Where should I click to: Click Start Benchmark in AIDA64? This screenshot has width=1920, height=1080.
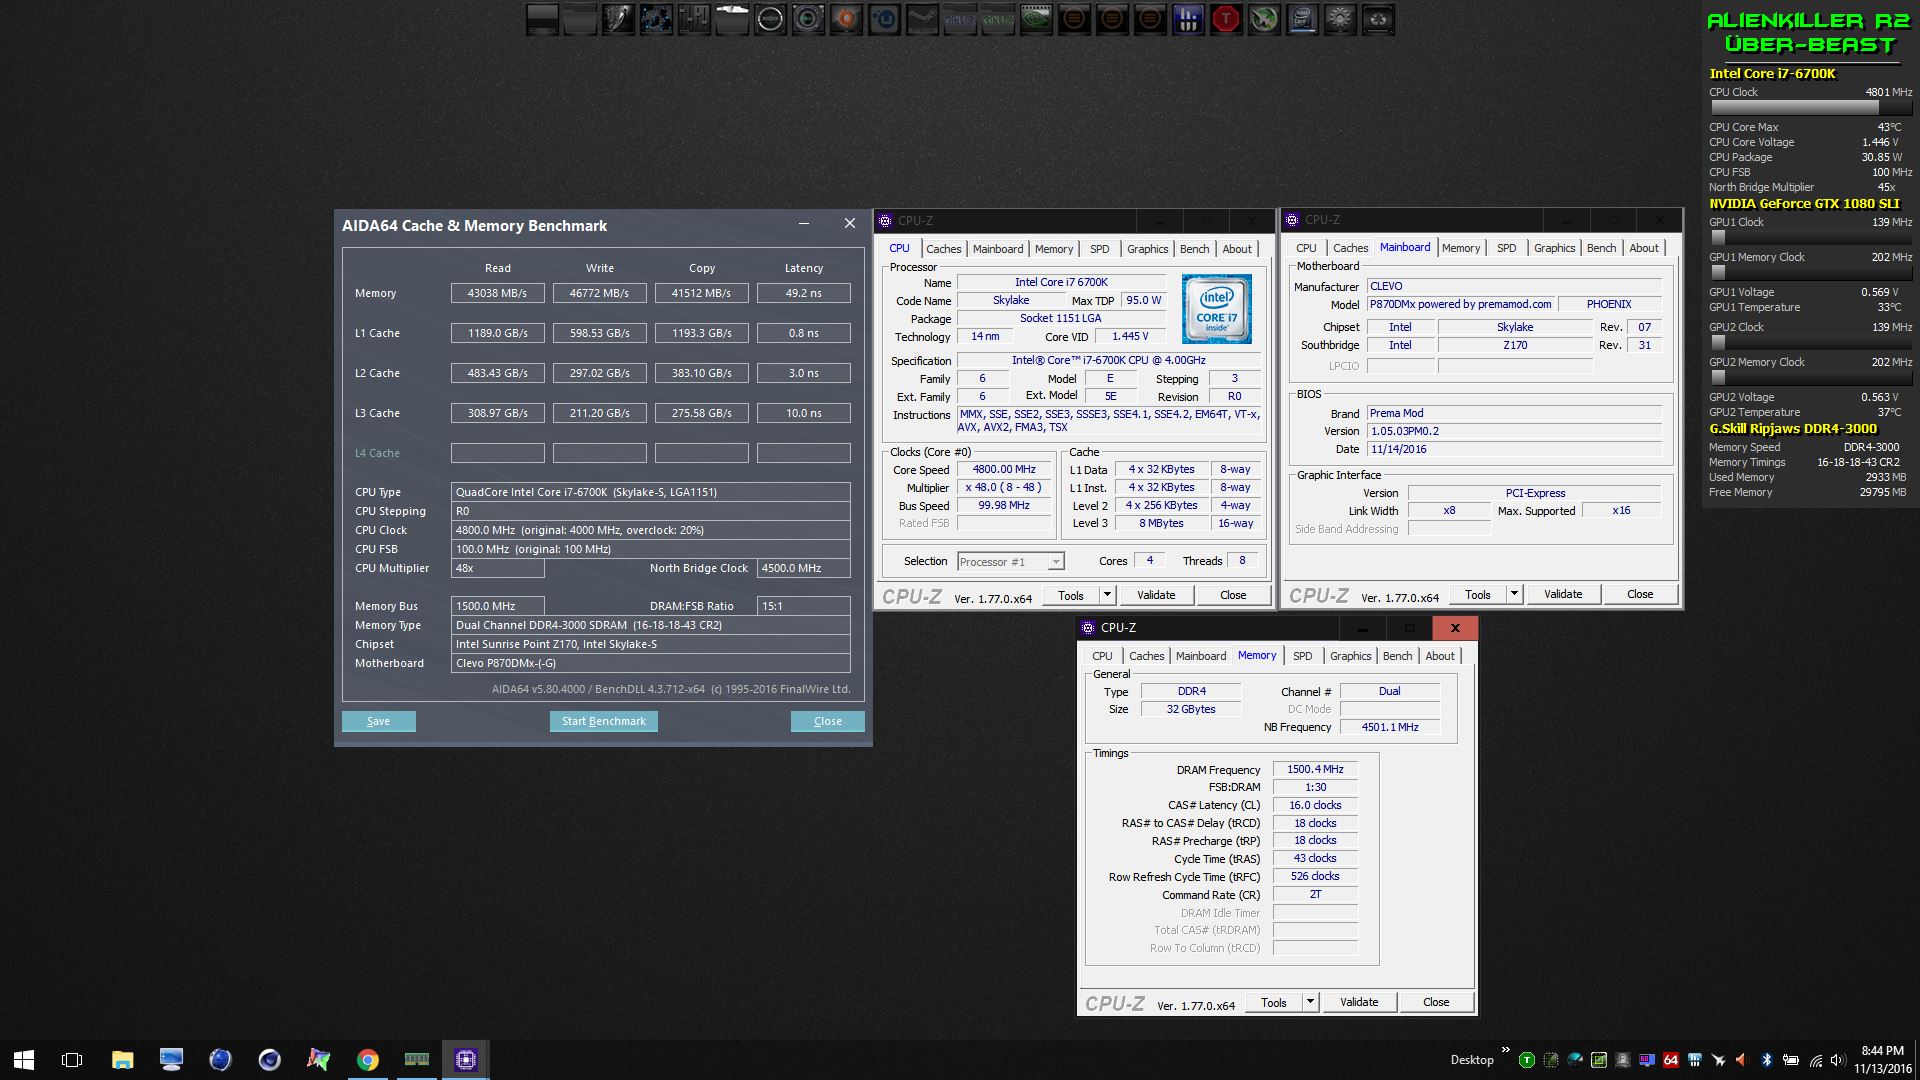[604, 721]
